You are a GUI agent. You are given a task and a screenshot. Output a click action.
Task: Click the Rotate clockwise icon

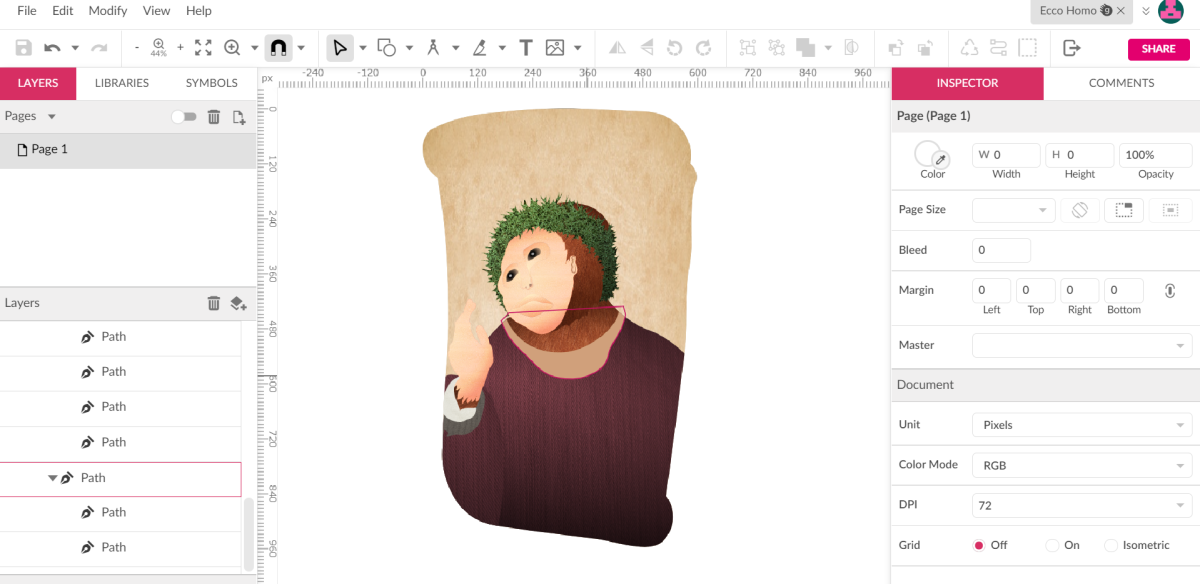pos(704,47)
